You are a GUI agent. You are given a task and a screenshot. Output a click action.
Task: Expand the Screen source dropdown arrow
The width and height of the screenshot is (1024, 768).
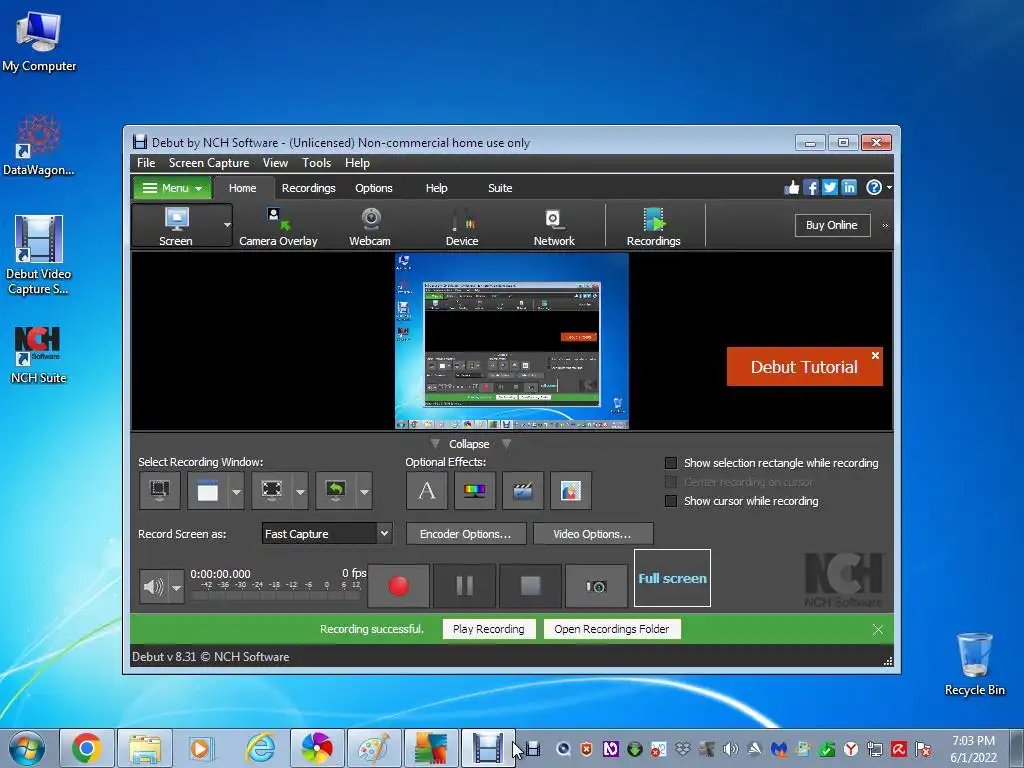(227, 225)
